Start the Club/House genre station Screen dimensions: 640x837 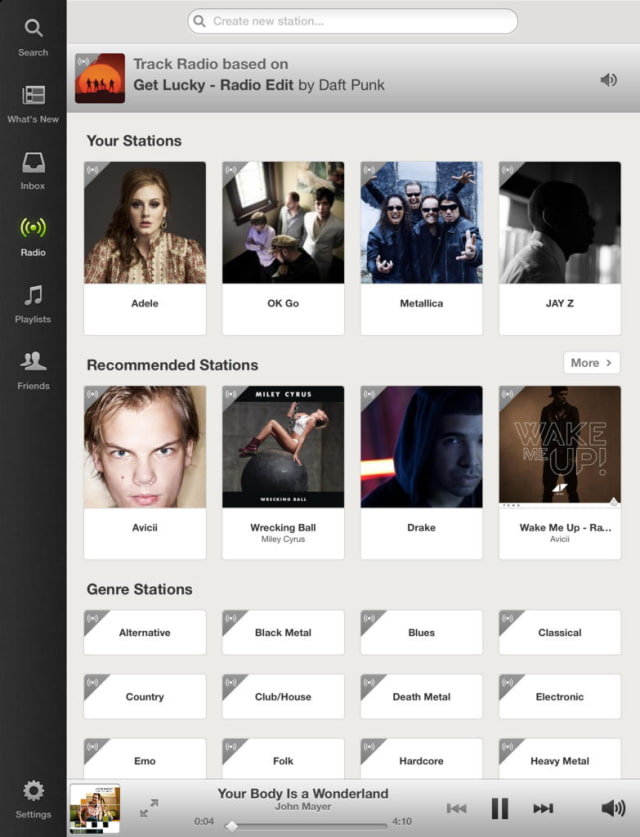click(x=283, y=697)
